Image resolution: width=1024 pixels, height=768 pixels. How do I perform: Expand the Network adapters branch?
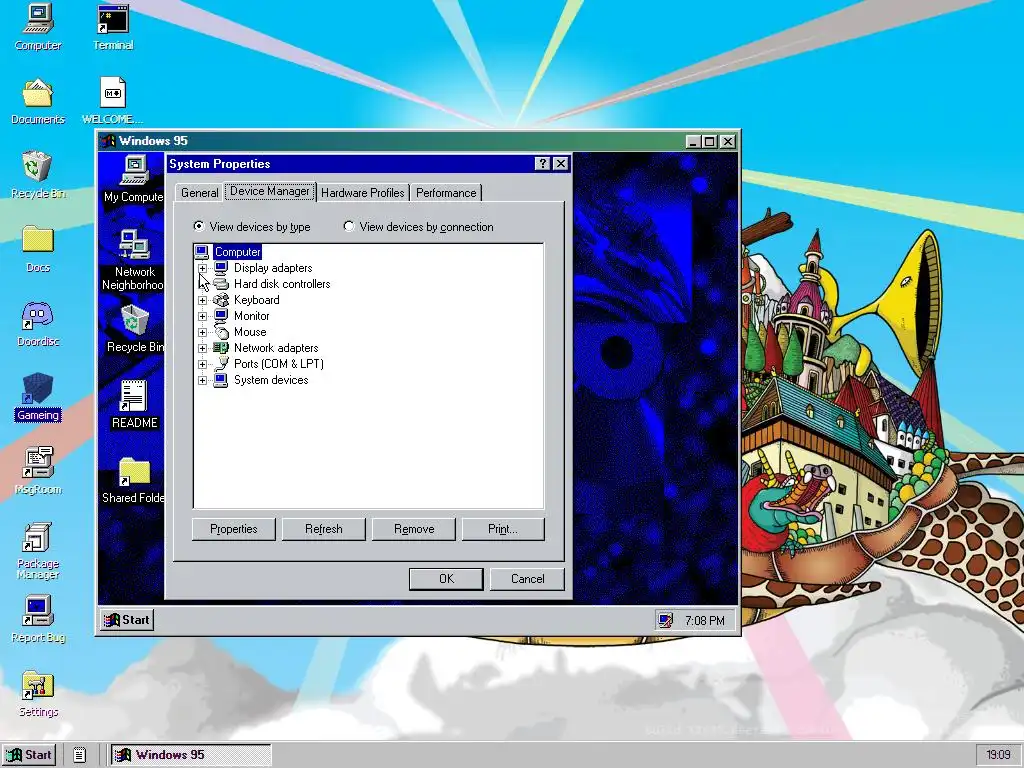point(202,348)
